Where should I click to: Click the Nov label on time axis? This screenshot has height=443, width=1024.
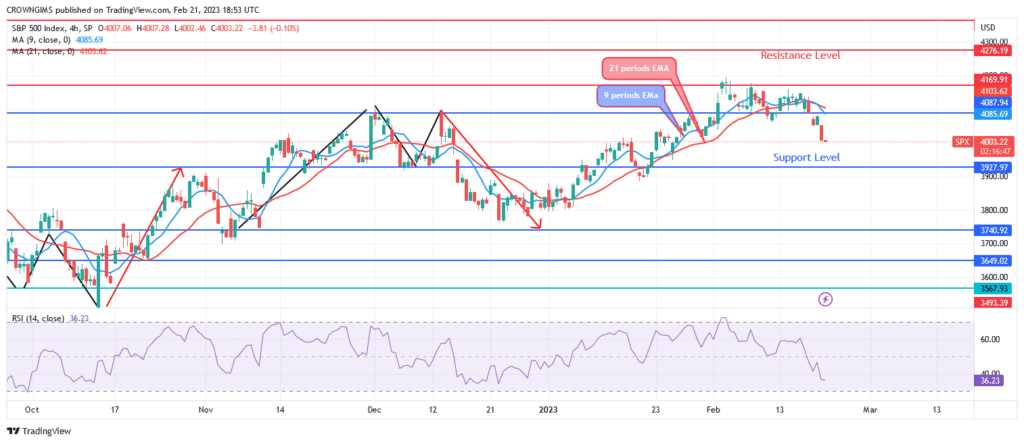click(206, 409)
